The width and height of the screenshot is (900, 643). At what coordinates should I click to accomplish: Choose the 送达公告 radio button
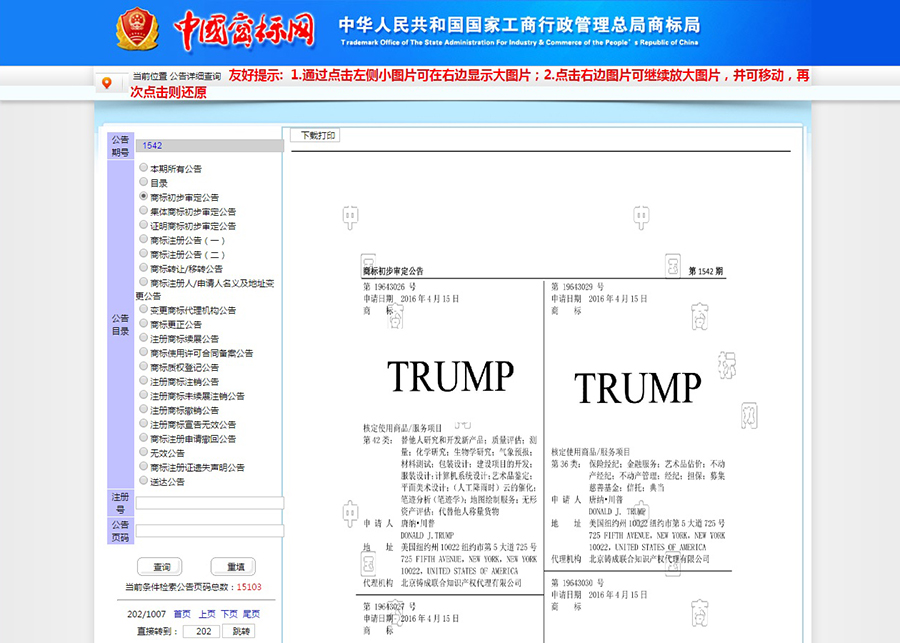tap(143, 481)
